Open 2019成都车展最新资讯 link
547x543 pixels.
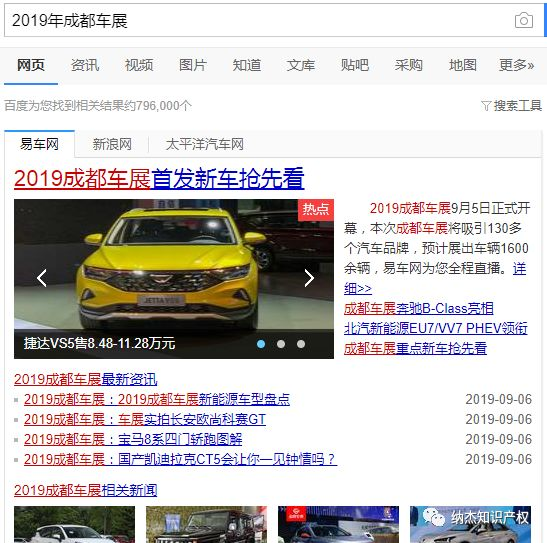pyautogui.click(x=85, y=379)
